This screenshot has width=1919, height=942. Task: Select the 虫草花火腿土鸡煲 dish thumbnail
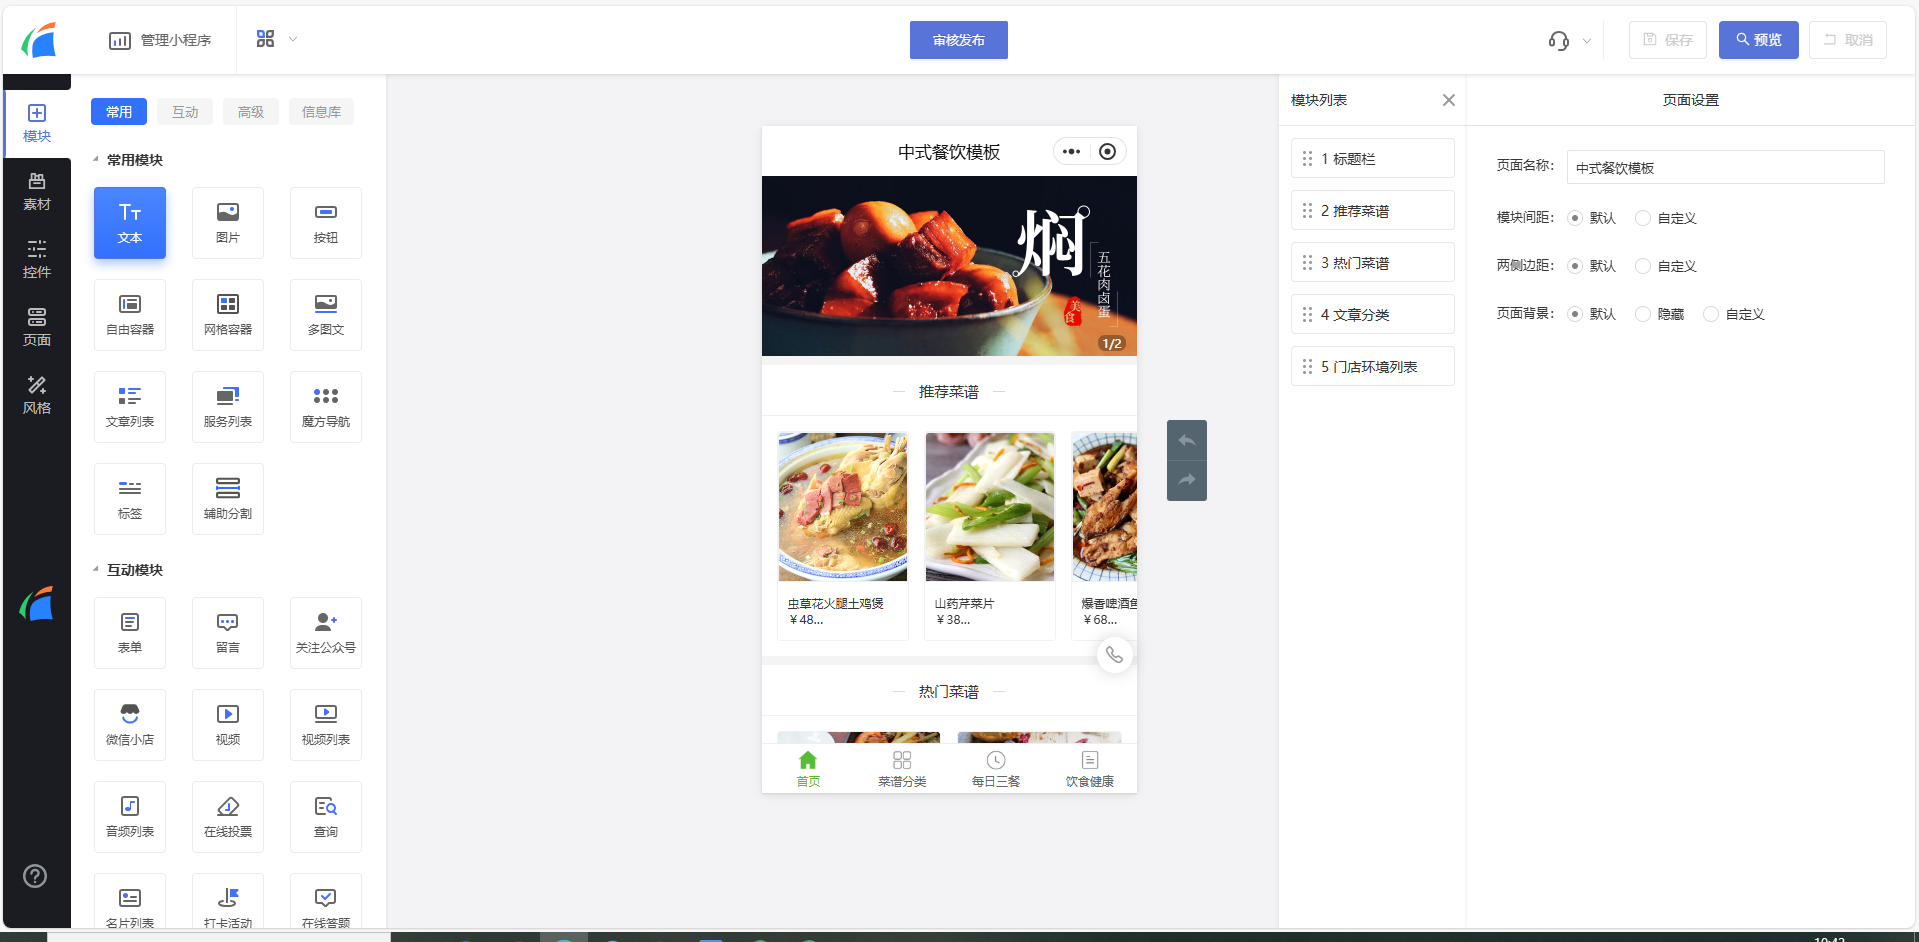[843, 507]
